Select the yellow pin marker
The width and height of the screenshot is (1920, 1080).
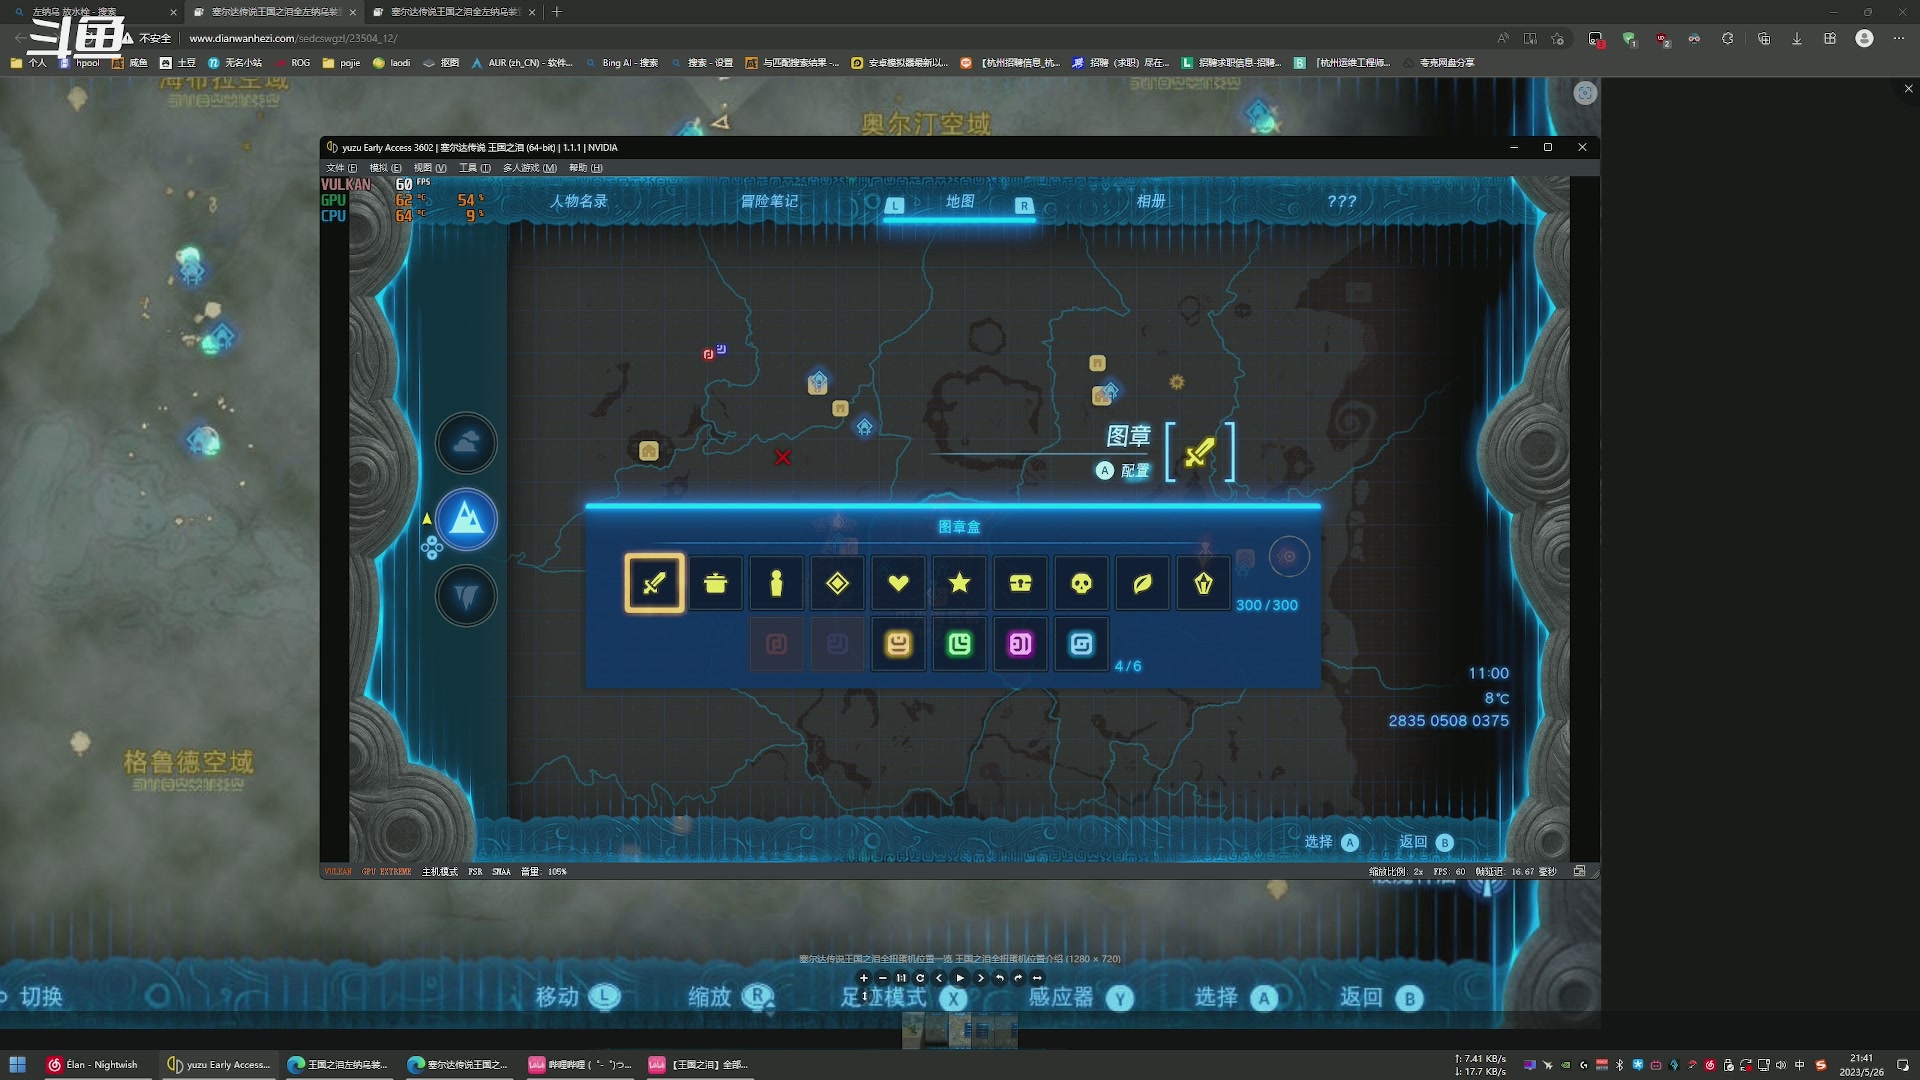899,644
